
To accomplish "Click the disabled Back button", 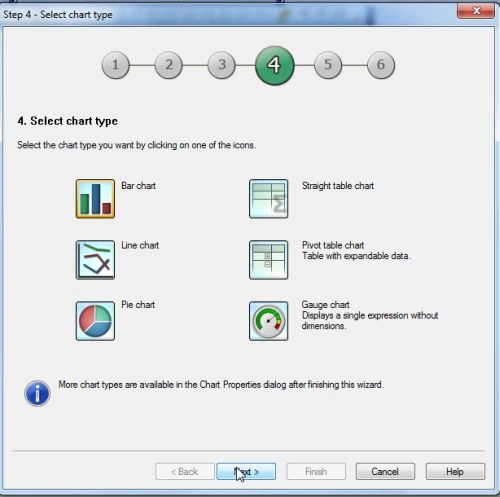I will click(185, 471).
